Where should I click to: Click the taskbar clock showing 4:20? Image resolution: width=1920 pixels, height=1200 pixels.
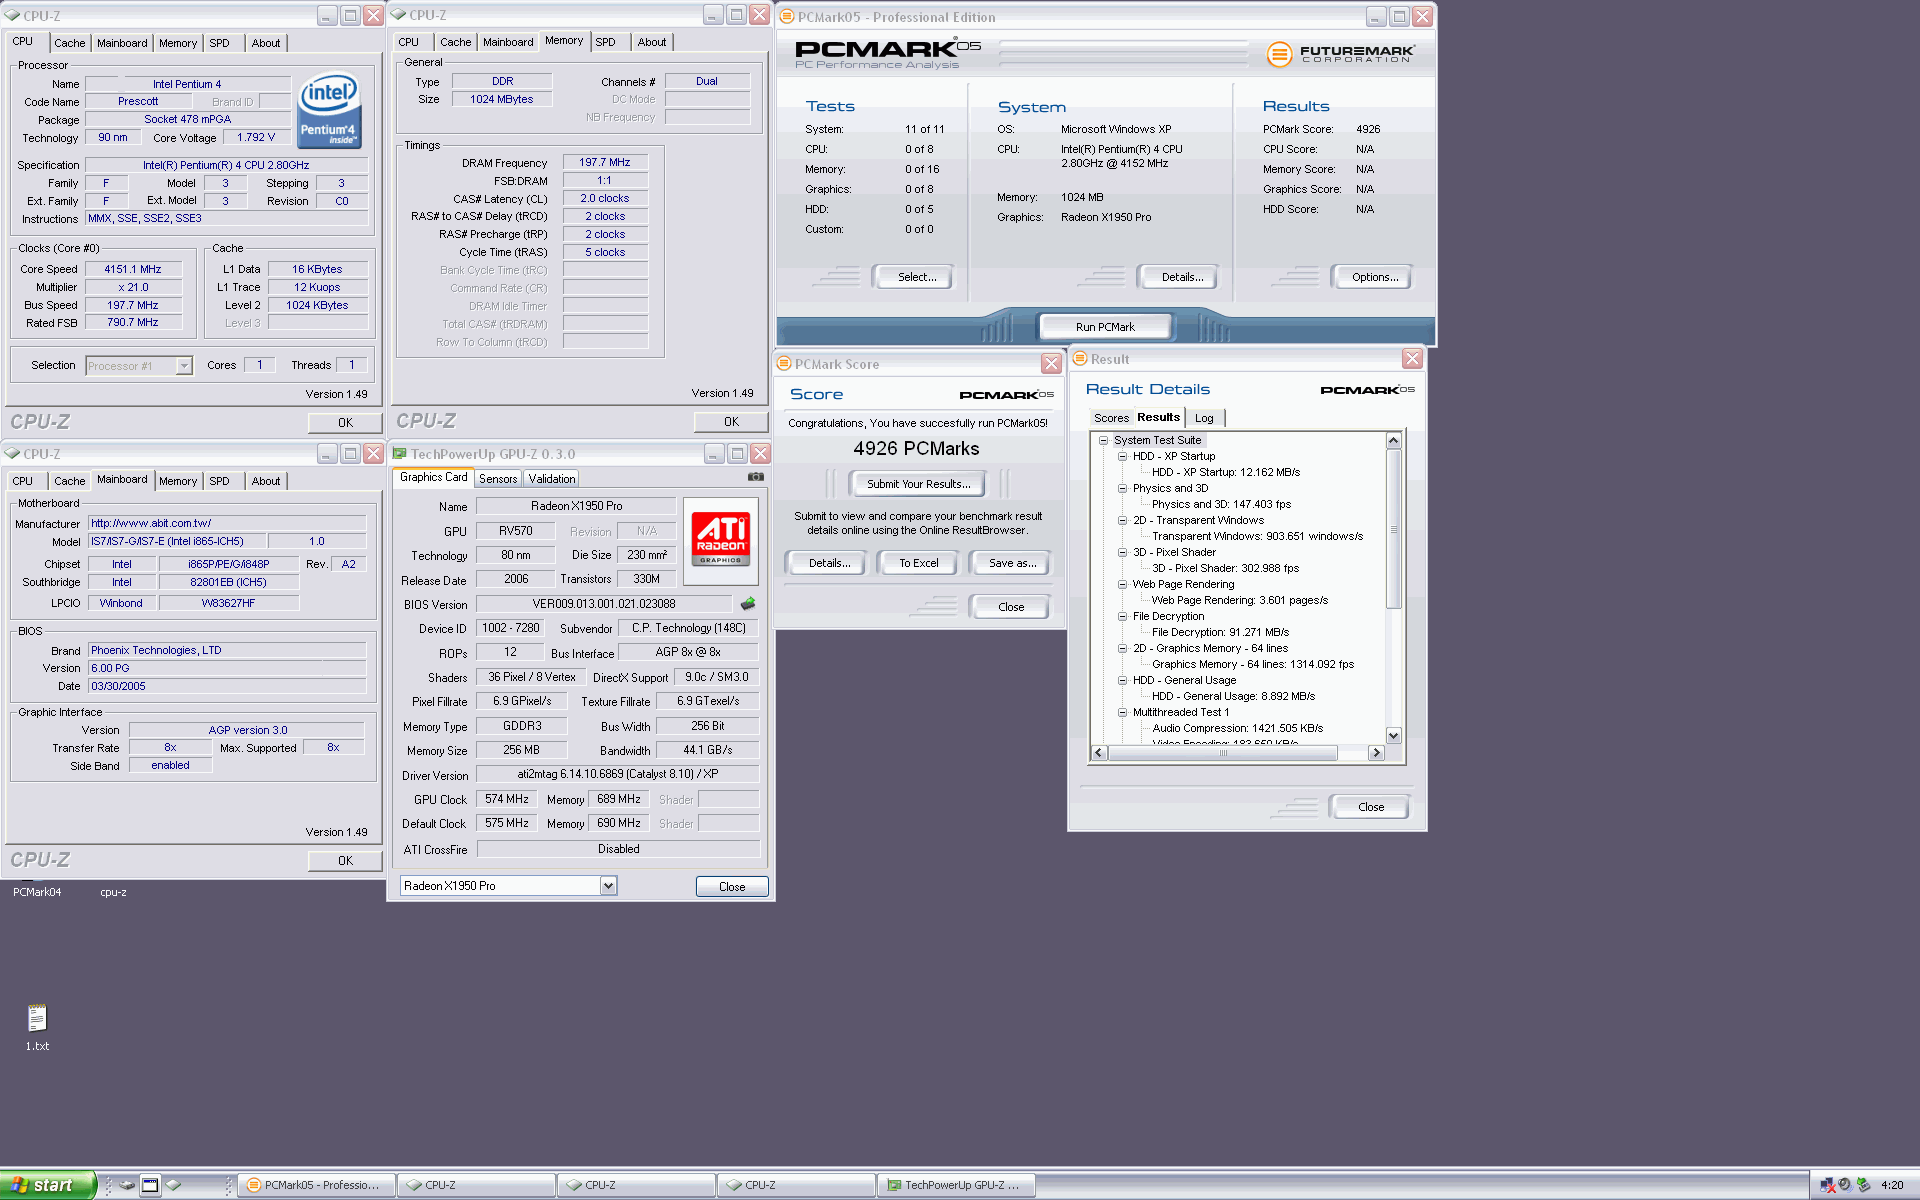(x=1892, y=1185)
